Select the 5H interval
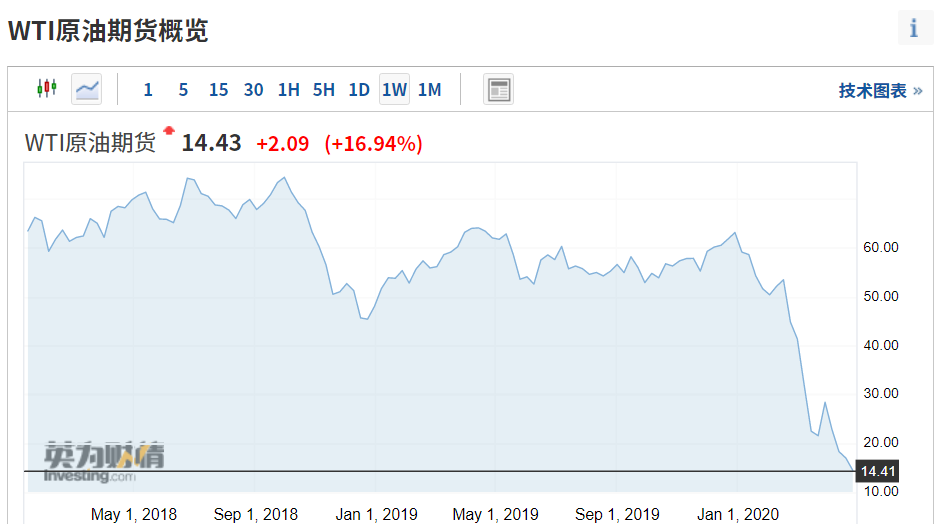The height and width of the screenshot is (524, 939). coord(323,90)
